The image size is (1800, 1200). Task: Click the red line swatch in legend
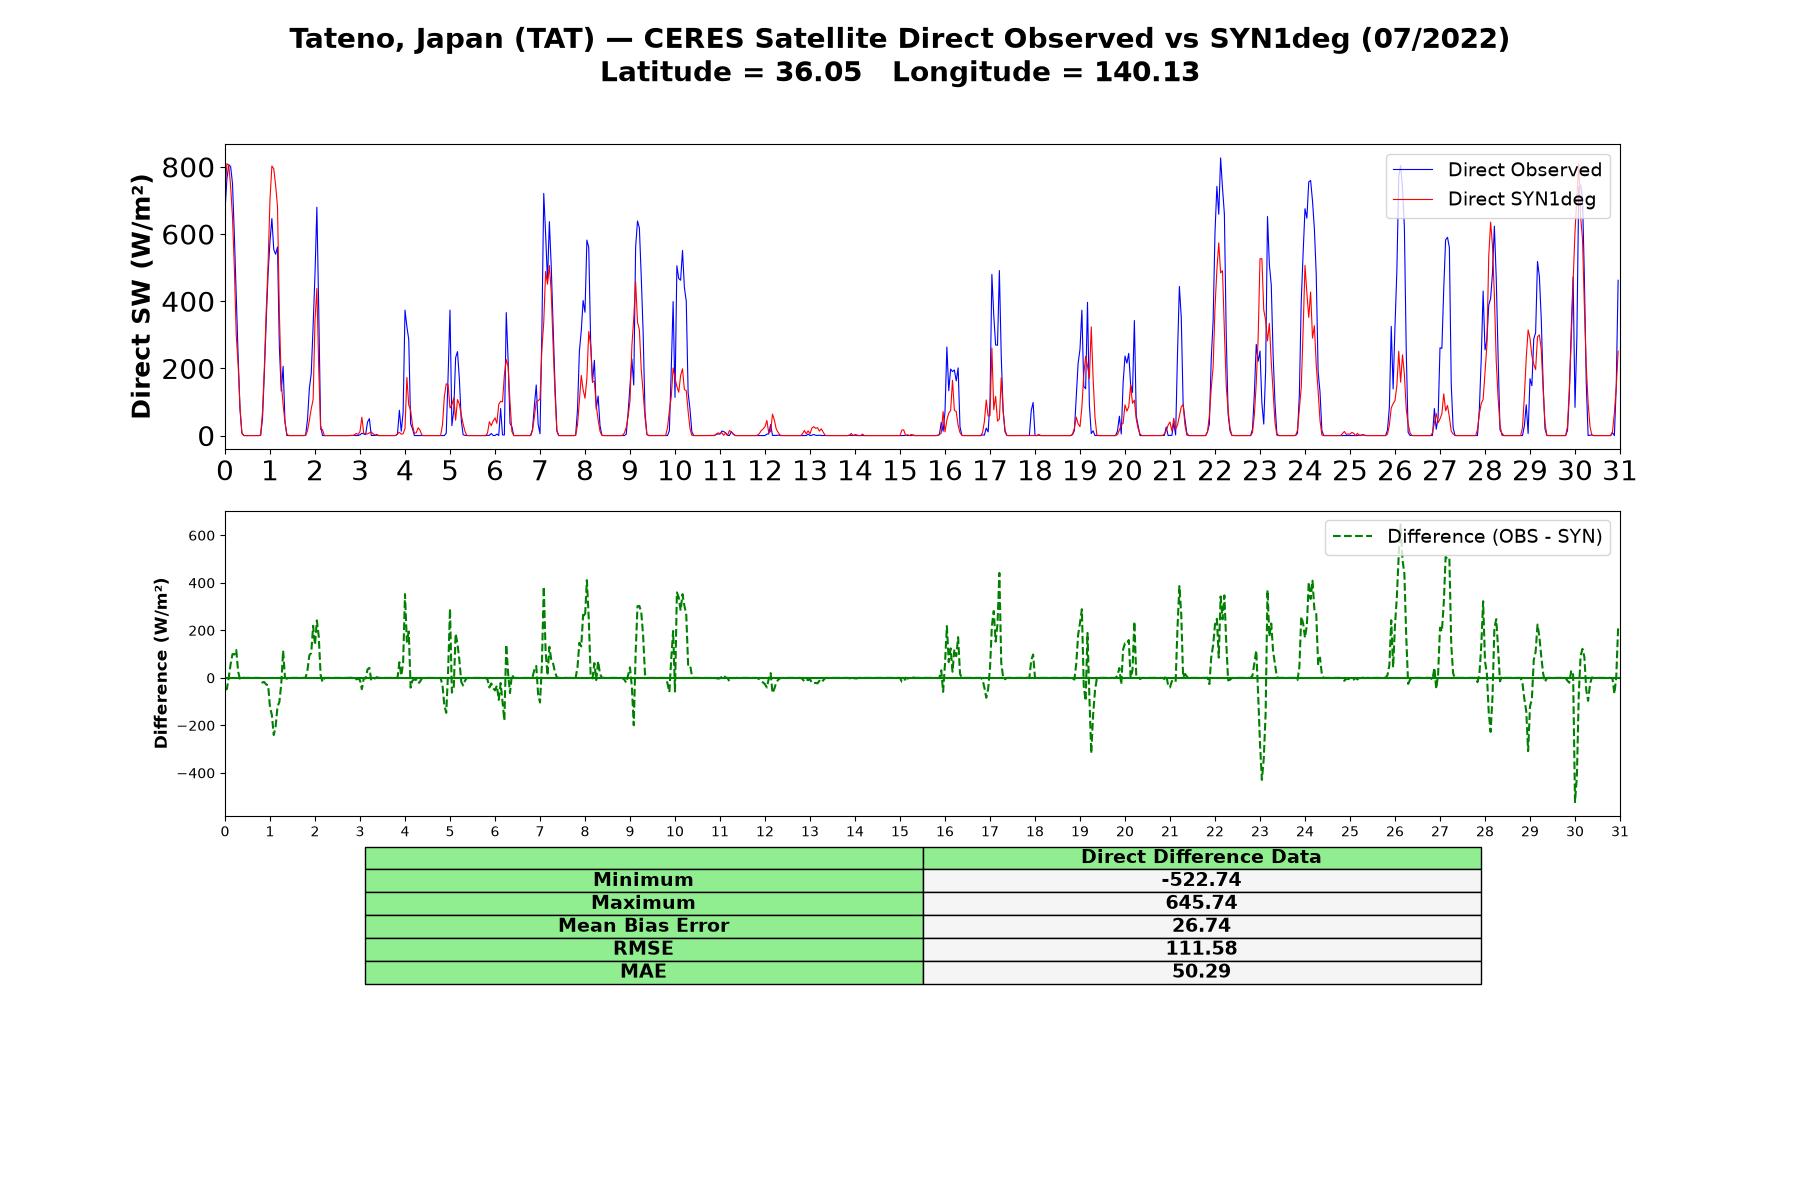coord(1414,199)
